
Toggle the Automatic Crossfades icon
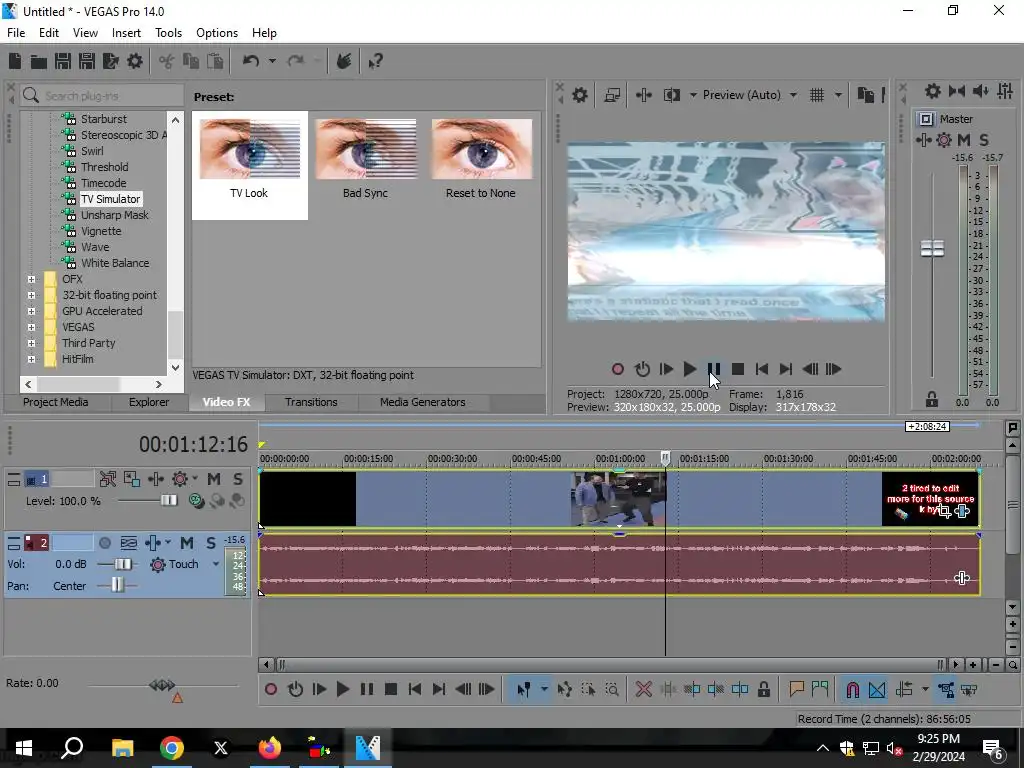point(877,689)
